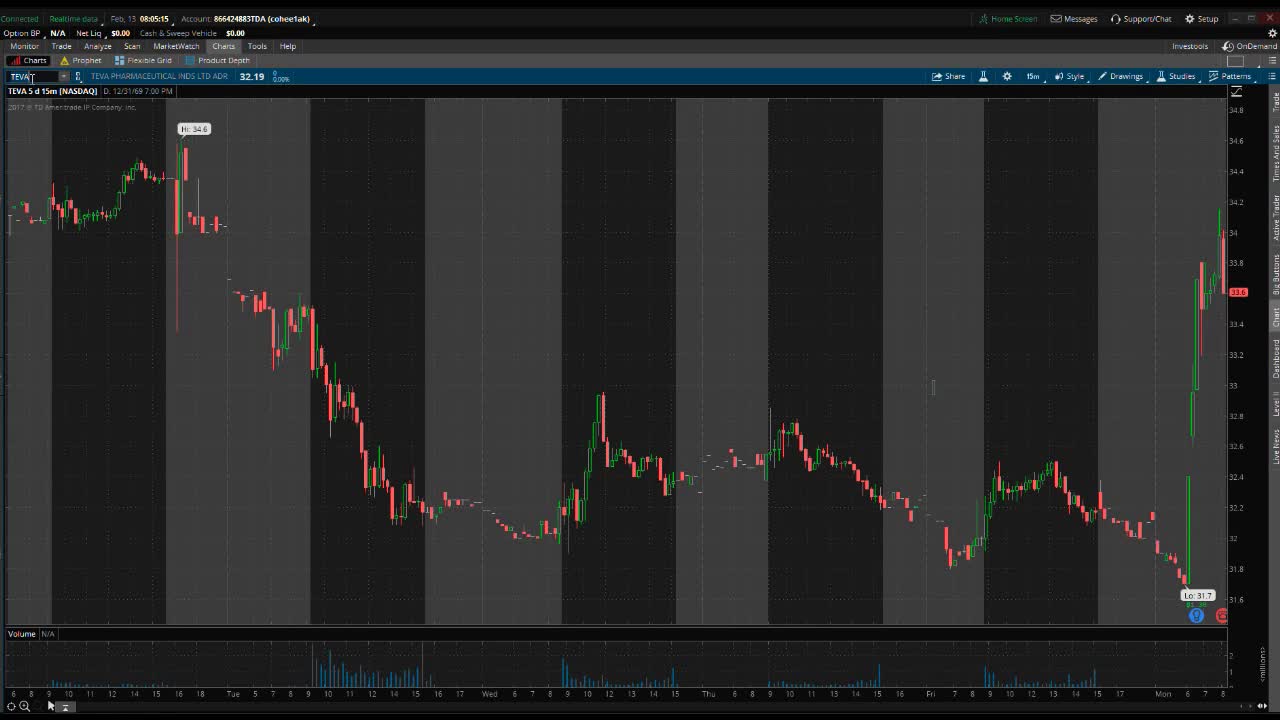Open the Analyze tab
Image resolution: width=1280 pixels, height=720 pixels.
click(98, 46)
